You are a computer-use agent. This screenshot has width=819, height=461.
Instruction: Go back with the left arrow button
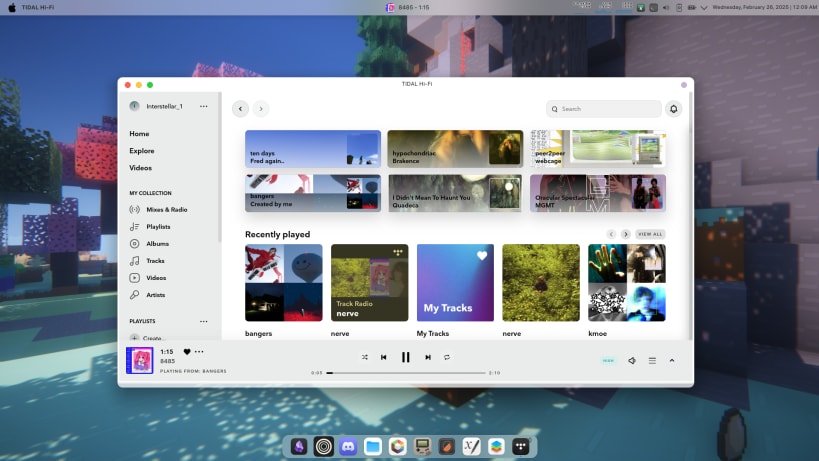(x=240, y=109)
